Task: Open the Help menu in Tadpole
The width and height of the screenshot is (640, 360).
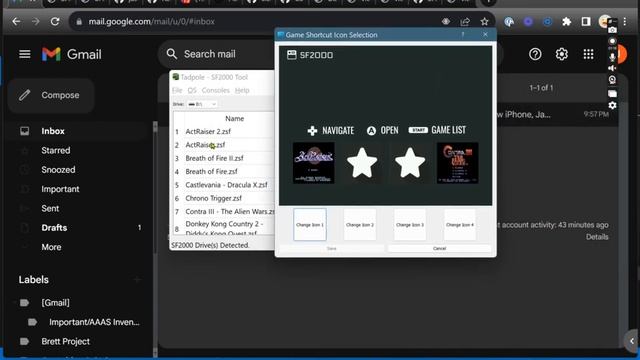Action: [242, 90]
